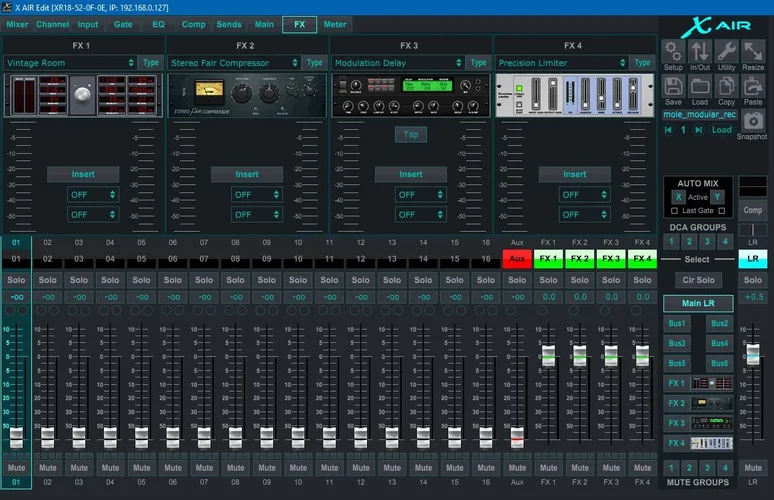Mute channel 05
Viewport: 774px width, 500px height.
click(x=141, y=467)
